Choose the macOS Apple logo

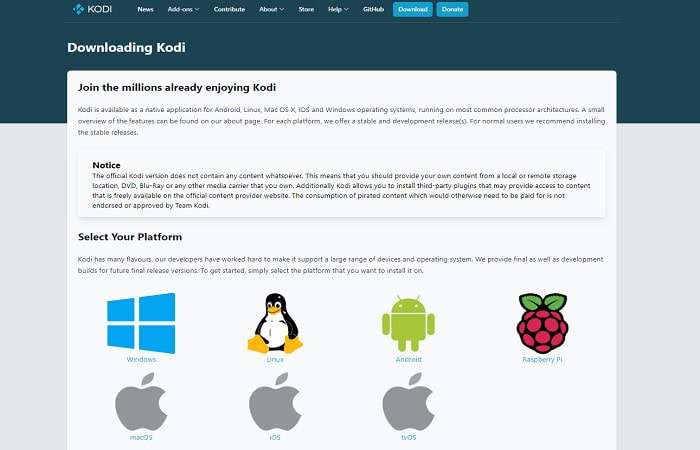pos(141,402)
